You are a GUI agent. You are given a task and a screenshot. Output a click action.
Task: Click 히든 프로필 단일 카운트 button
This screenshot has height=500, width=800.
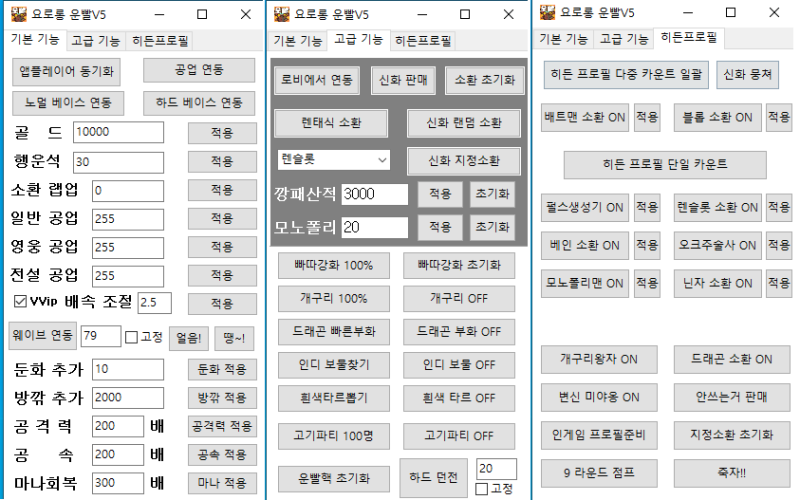tap(665, 164)
